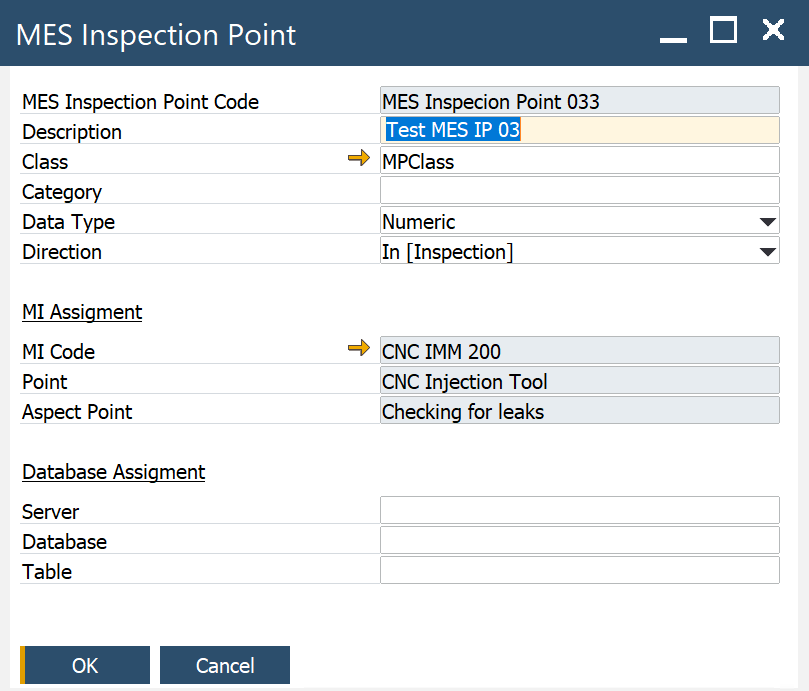Click the Table input field
Viewport: 809px width, 691px height.
[579, 571]
